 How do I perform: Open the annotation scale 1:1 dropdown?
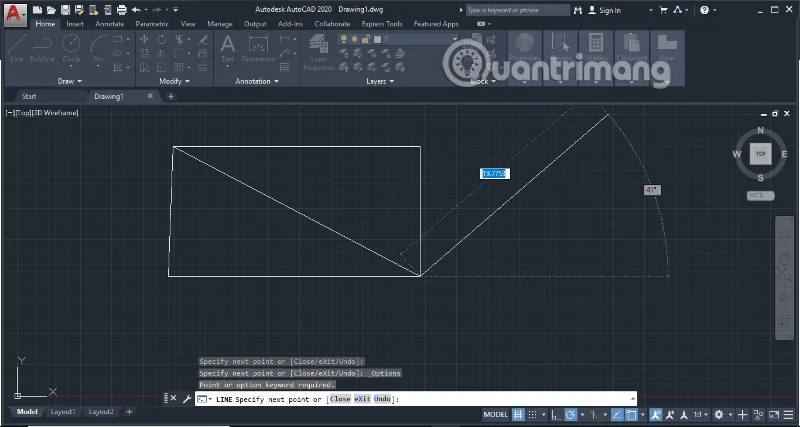(x=701, y=414)
